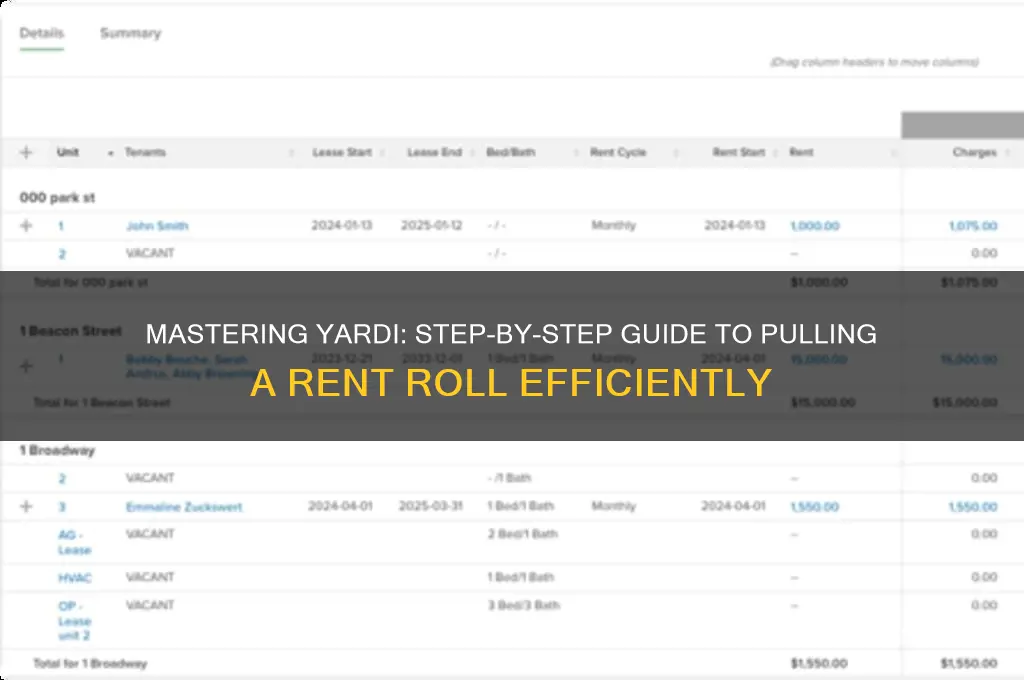Open the AG - Lease unit
The width and height of the screenshot is (1024, 680).
click(x=74, y=542)
